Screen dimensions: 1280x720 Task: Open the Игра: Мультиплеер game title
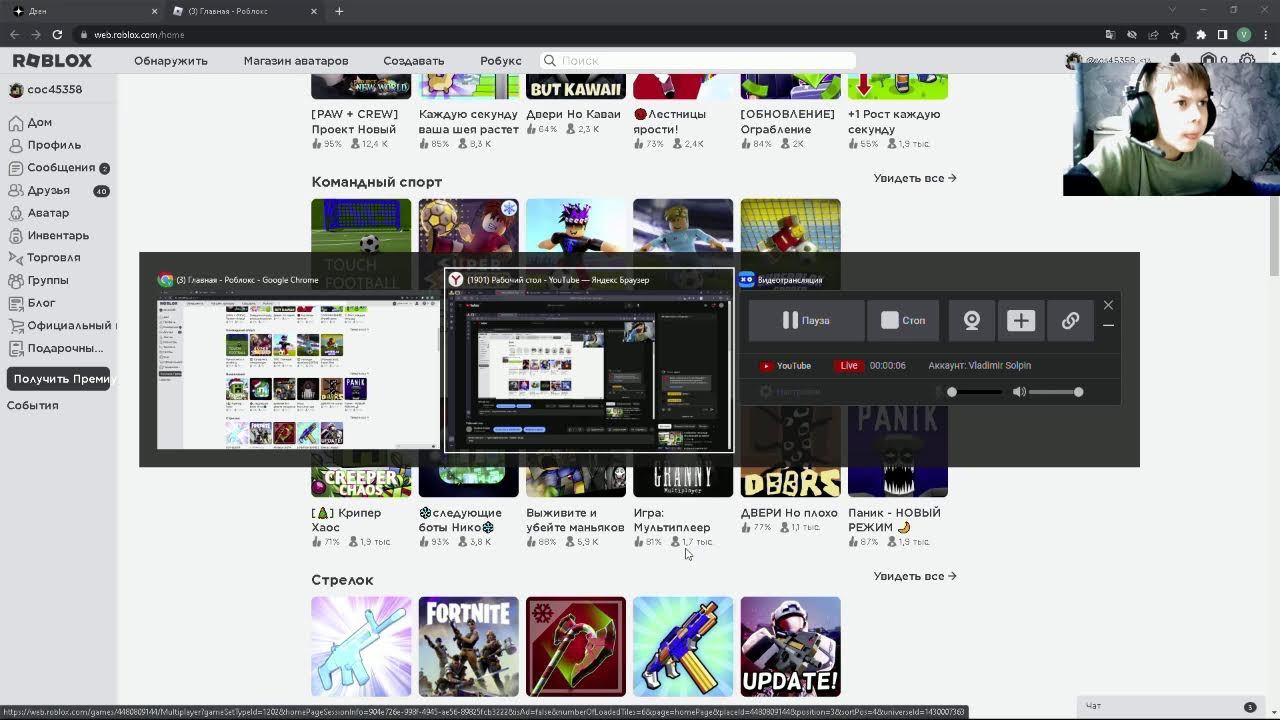[x=672, y=520]
